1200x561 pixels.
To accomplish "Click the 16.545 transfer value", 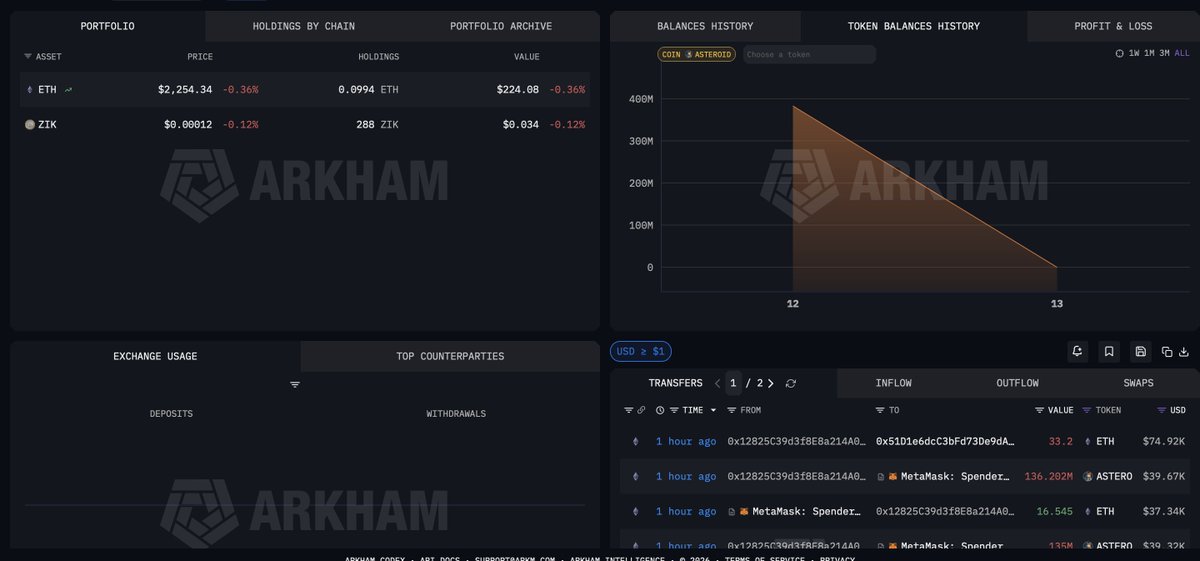I will 1054,512.
